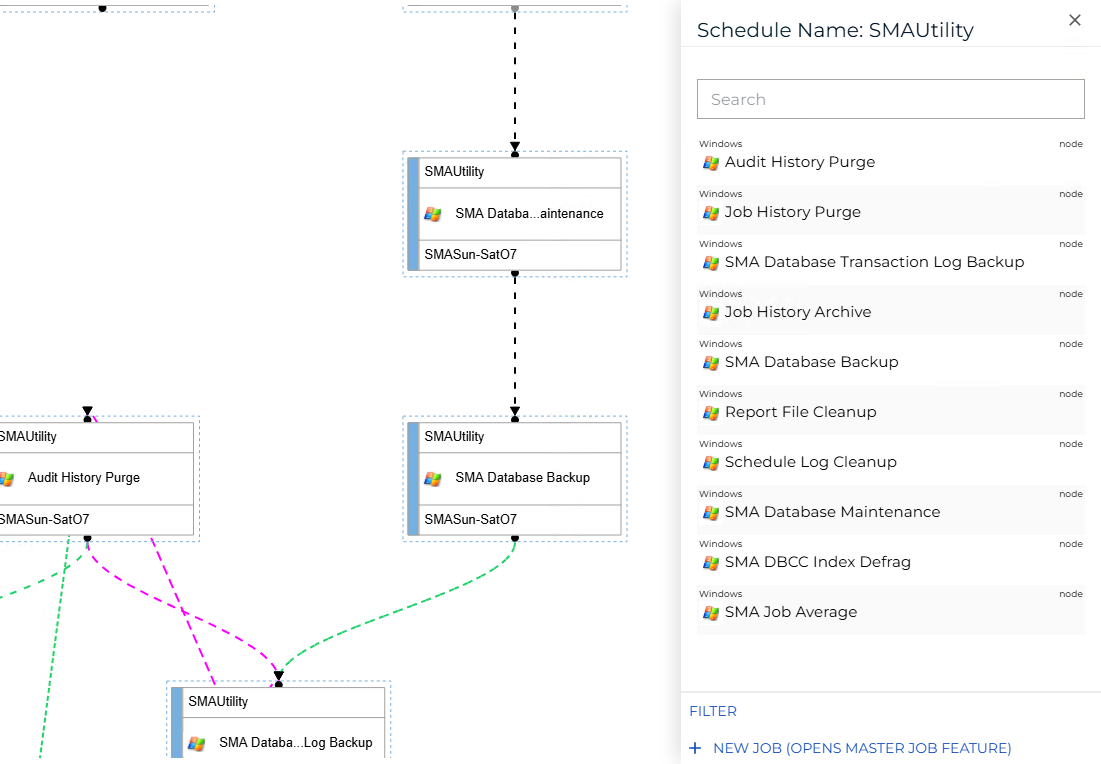Image resolution: width=1101 pixels, height=764 pixels.
Task: Click Windows icon beside Schedule Log Cleanup
Action: coord(711,463)
